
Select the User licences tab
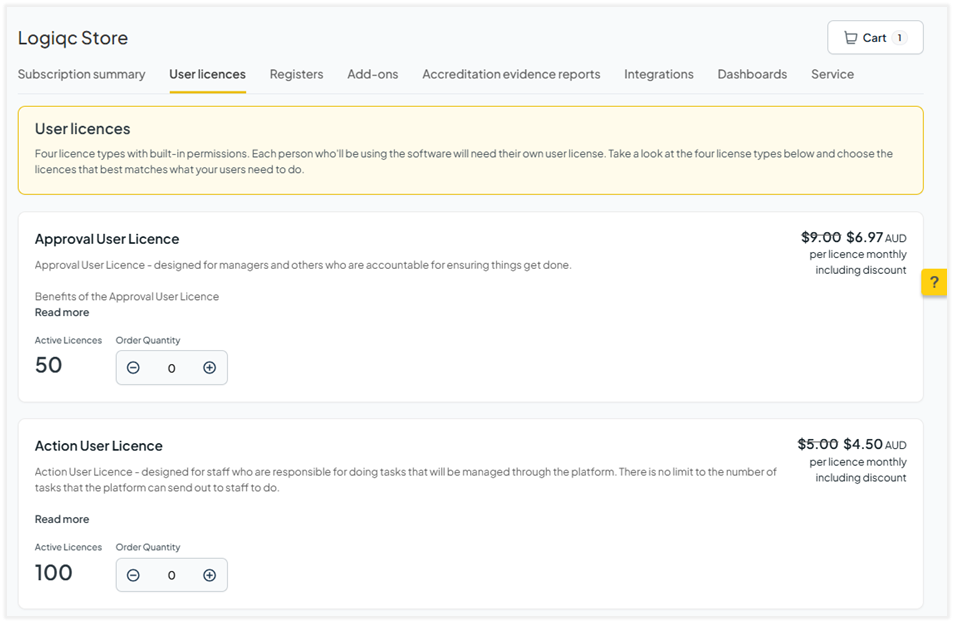pyautogui.click(x=207, y=74)
